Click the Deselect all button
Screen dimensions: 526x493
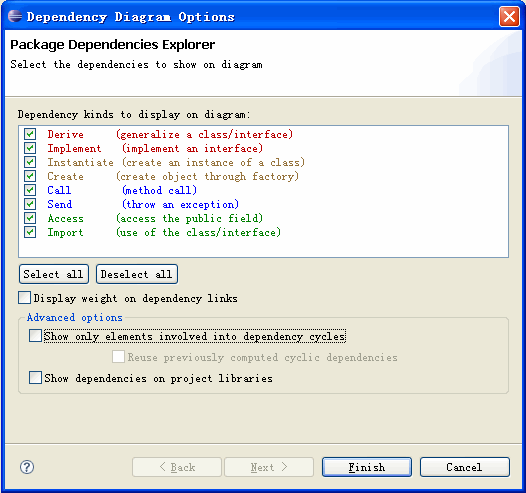[x=137, y=274]
